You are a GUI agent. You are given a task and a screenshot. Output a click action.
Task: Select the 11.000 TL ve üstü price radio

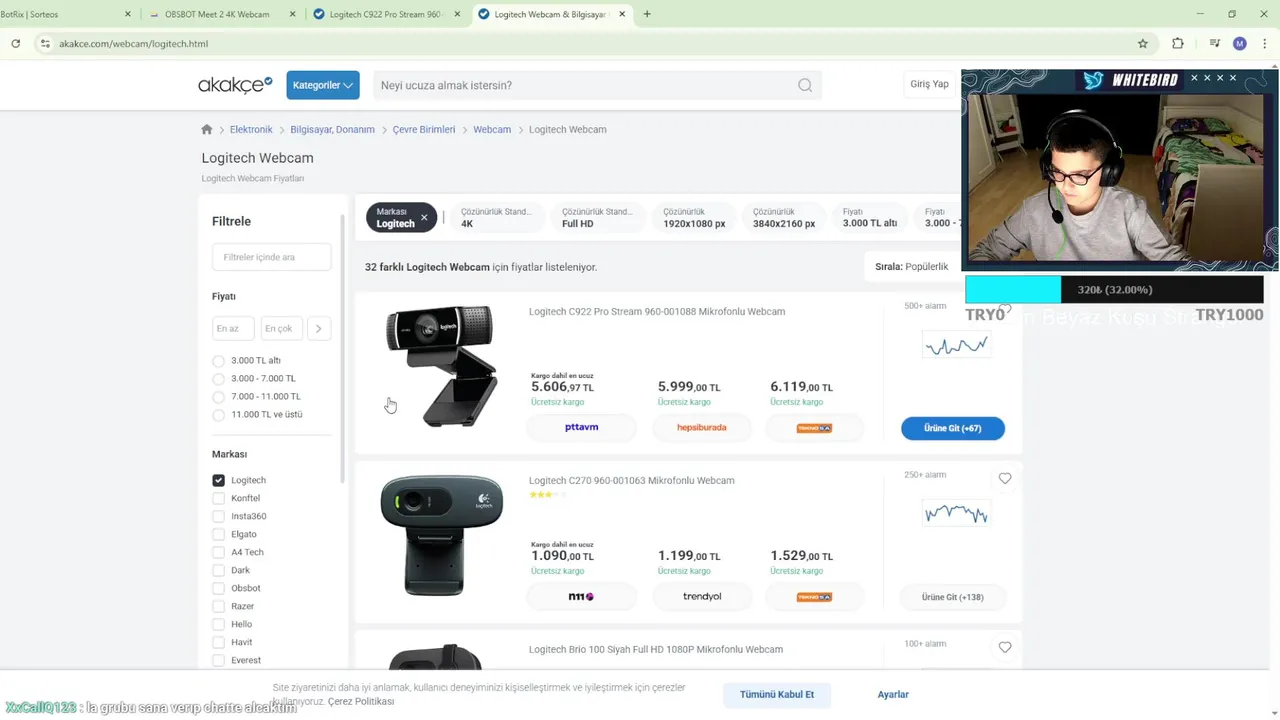[x=218, y=415]
